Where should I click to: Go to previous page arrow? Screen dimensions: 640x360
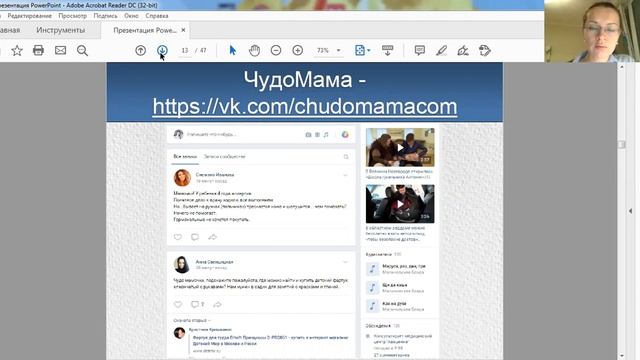[140, 51]
